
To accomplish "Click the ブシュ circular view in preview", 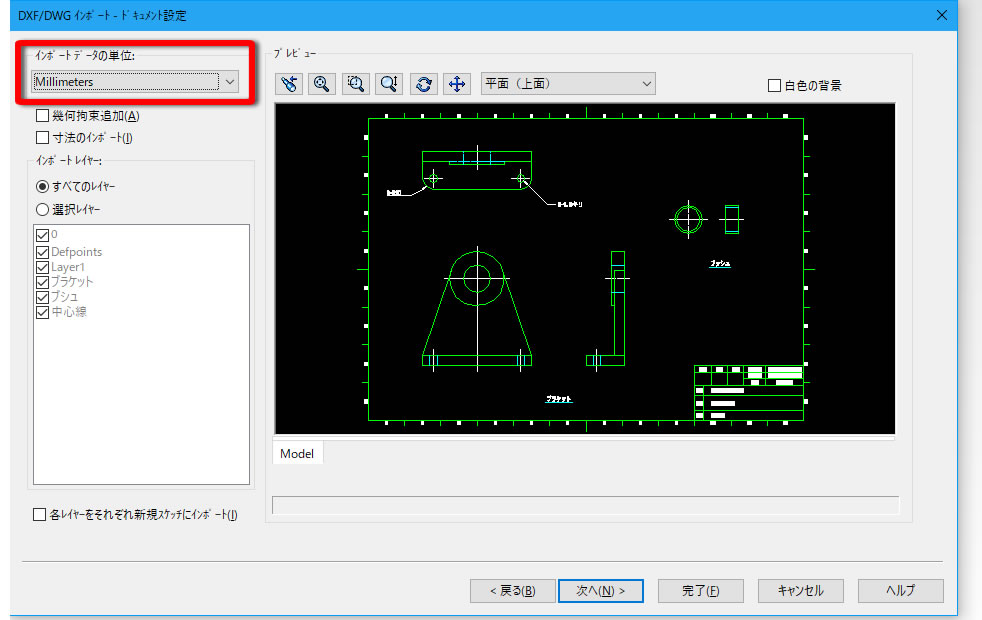I will coord(688,220).
